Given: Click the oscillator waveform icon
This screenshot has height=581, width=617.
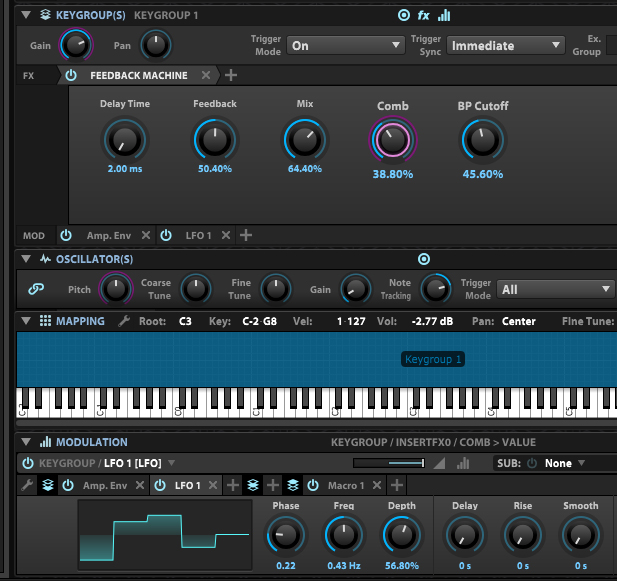Looking at the screenshot, I should (45, 259).
